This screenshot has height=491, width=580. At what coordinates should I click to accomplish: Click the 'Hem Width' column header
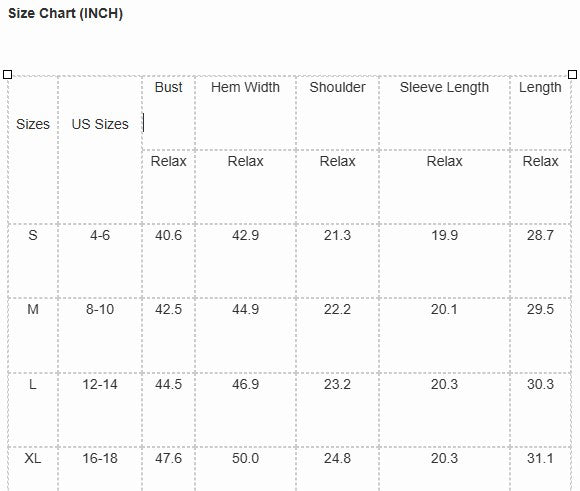coord(245,87)
